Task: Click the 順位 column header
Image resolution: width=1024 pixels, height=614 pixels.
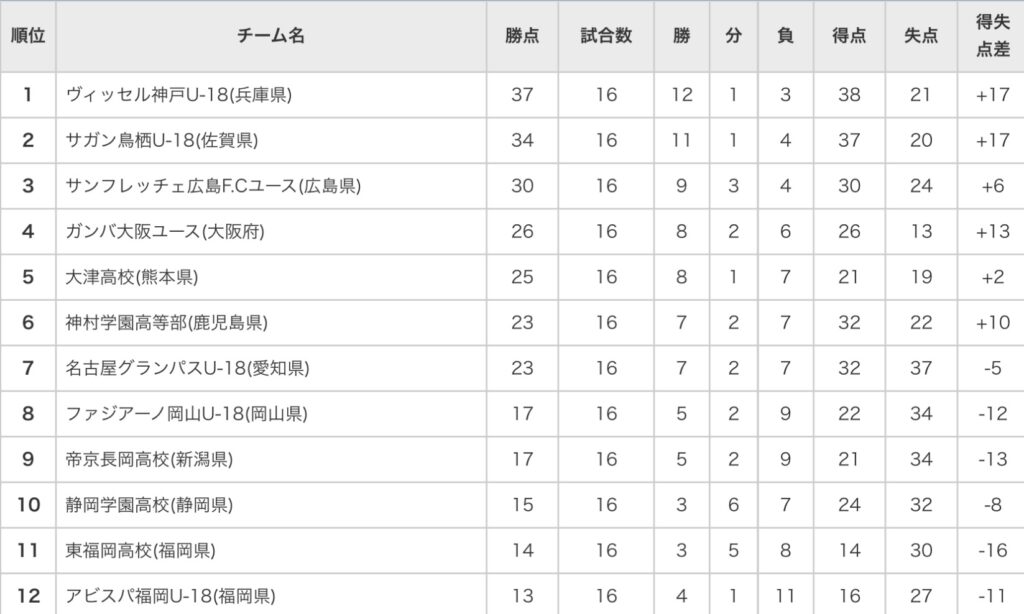Action: (x=28, y=35)
